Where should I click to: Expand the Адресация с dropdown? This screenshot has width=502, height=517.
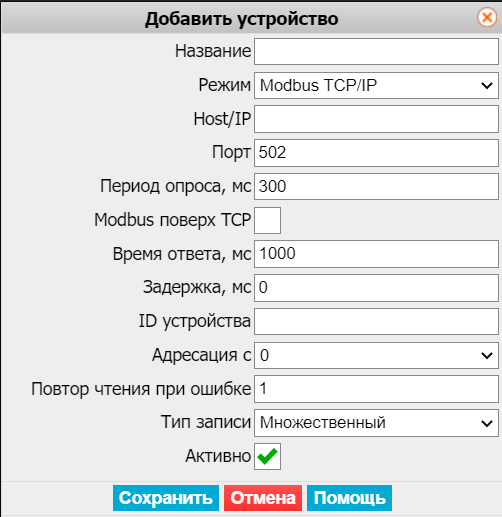click(376, 355)
